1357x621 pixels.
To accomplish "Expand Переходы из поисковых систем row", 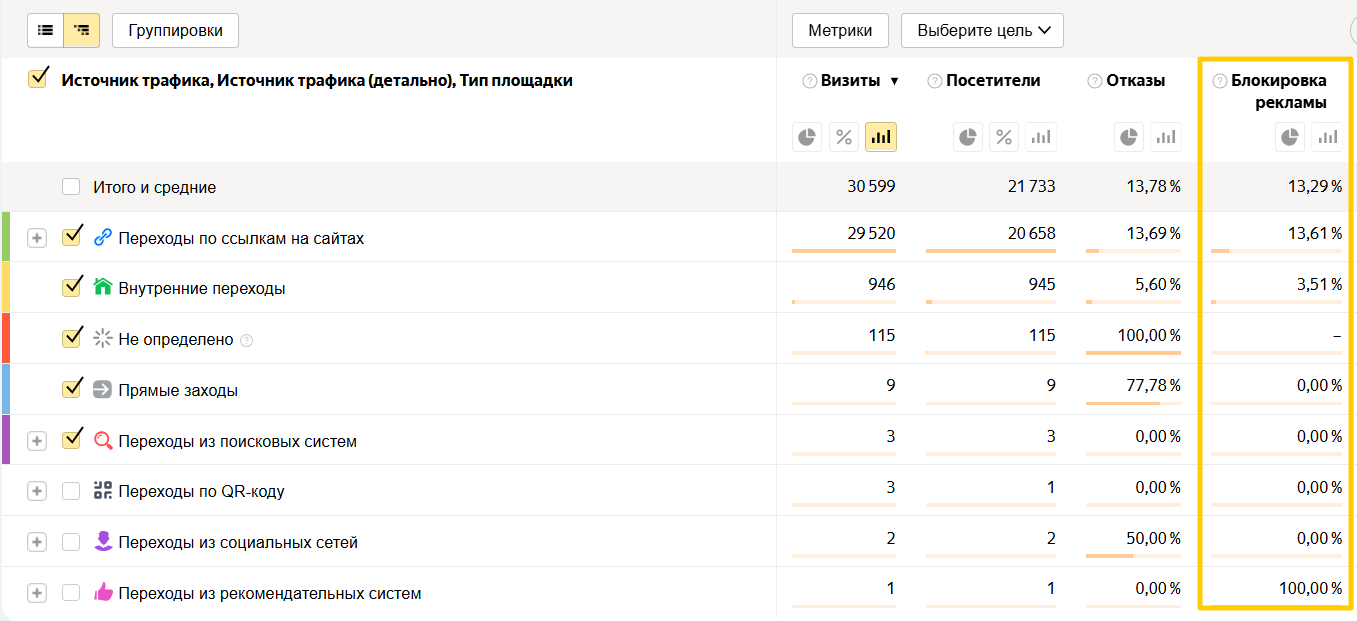I will (x=37, y=441).
